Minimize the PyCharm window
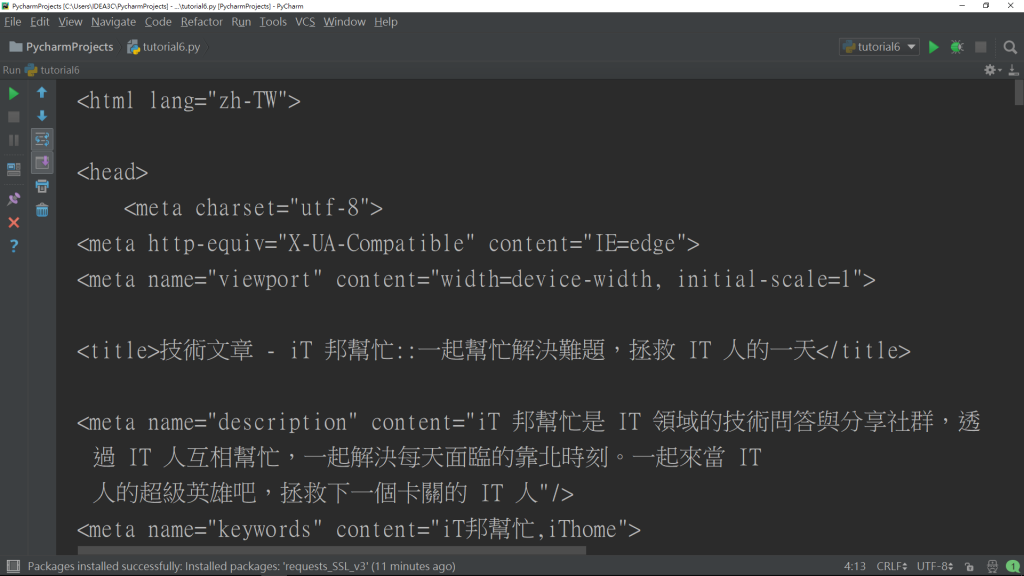The height and width of the screenshot is (576, 1024). pos(962,5)
